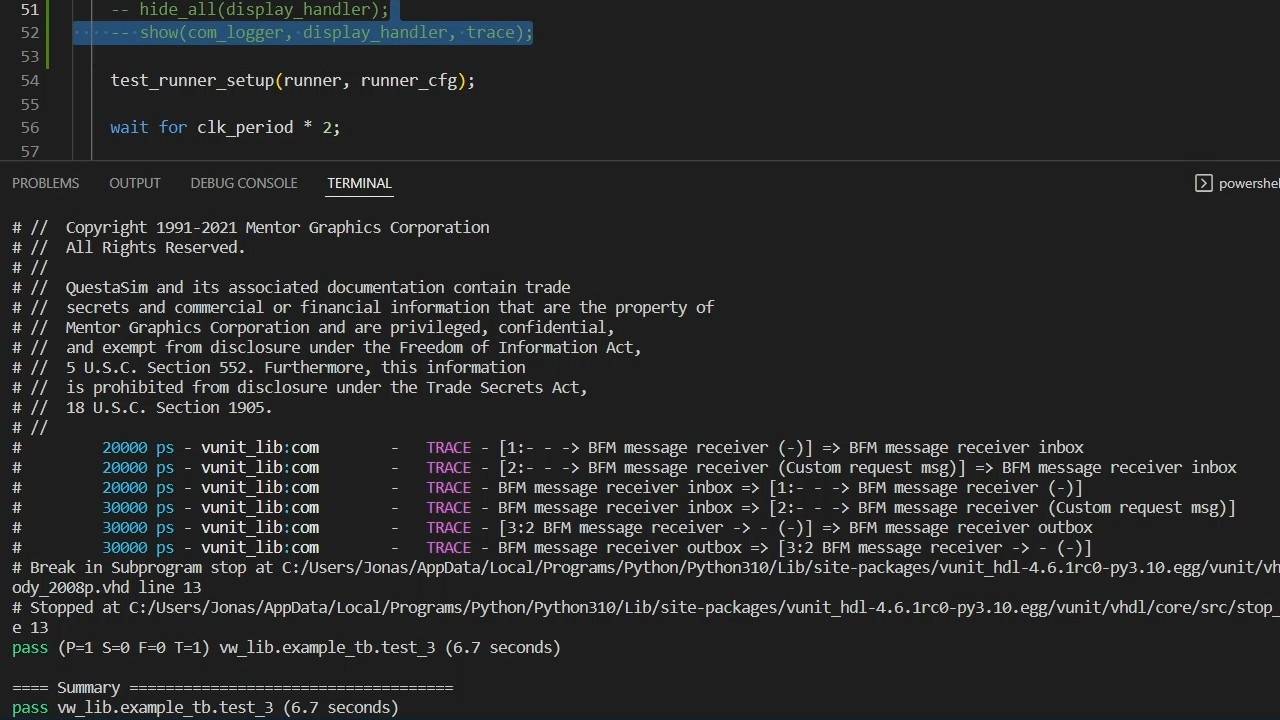
Task: Click 'runner_cfg' argument in the editor
Action: point(409,80)
